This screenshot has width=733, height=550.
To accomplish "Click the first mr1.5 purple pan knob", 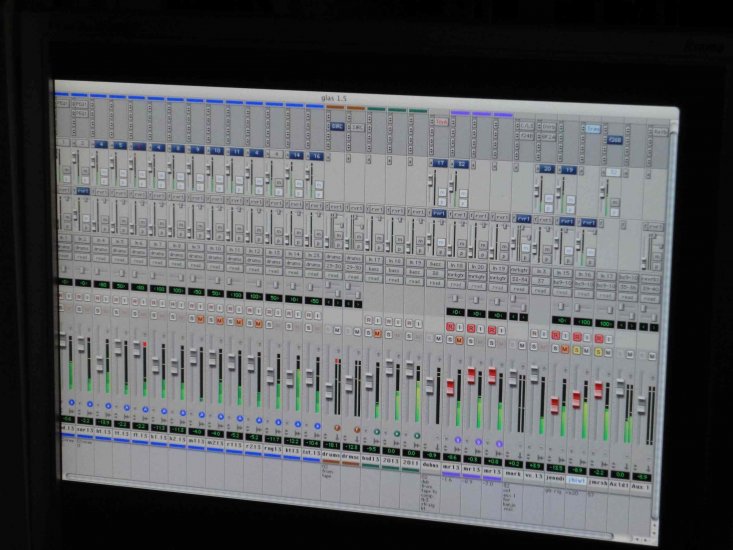I will point(458,440).
